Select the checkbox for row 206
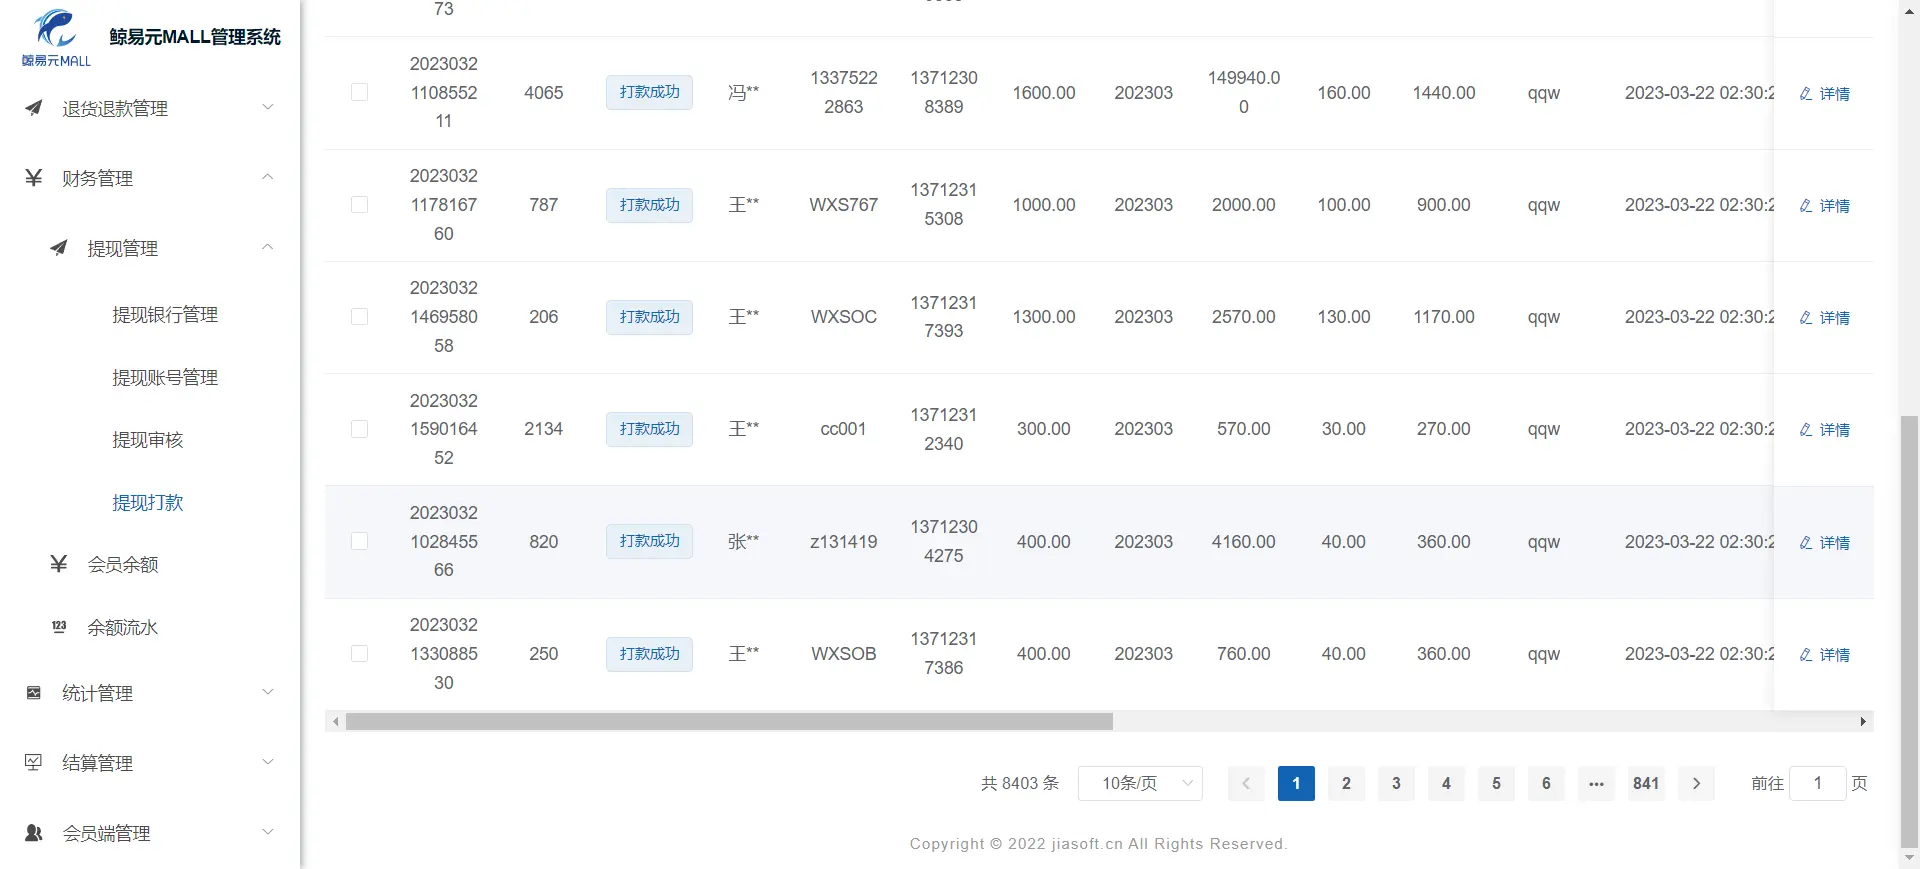 pos(359,316)
